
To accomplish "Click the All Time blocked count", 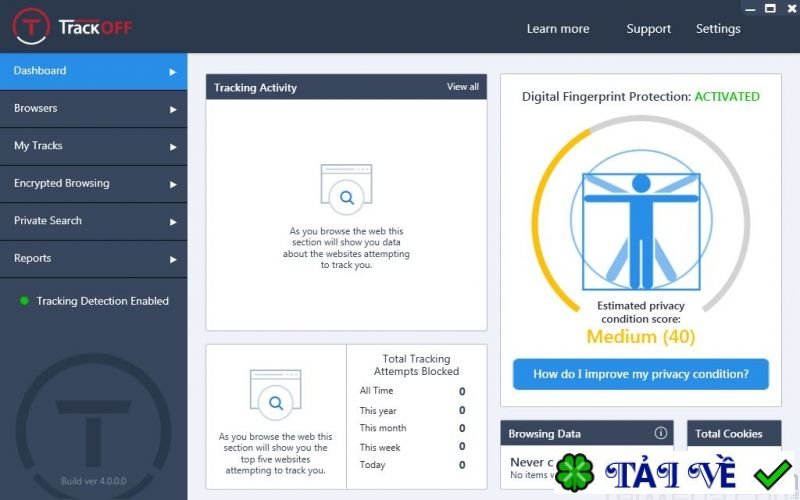I will (462, 391).
